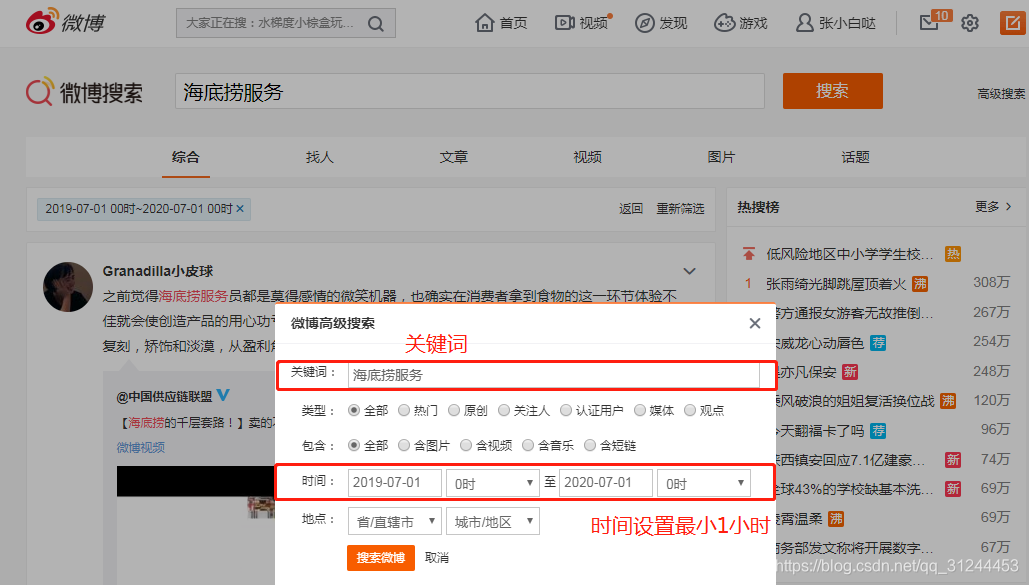Click the main search box with 海底捞服务
The width and height of the screenshot is (1029, 585).
(470, 91)
